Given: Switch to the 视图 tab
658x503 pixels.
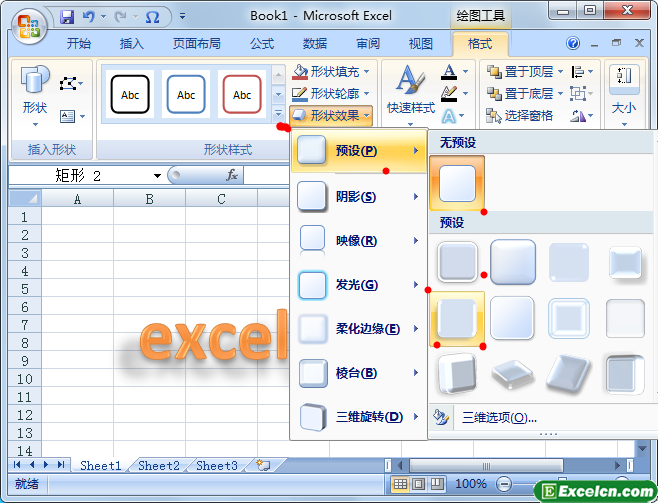Looking at the screenshot, I should [x=421, y=43].
